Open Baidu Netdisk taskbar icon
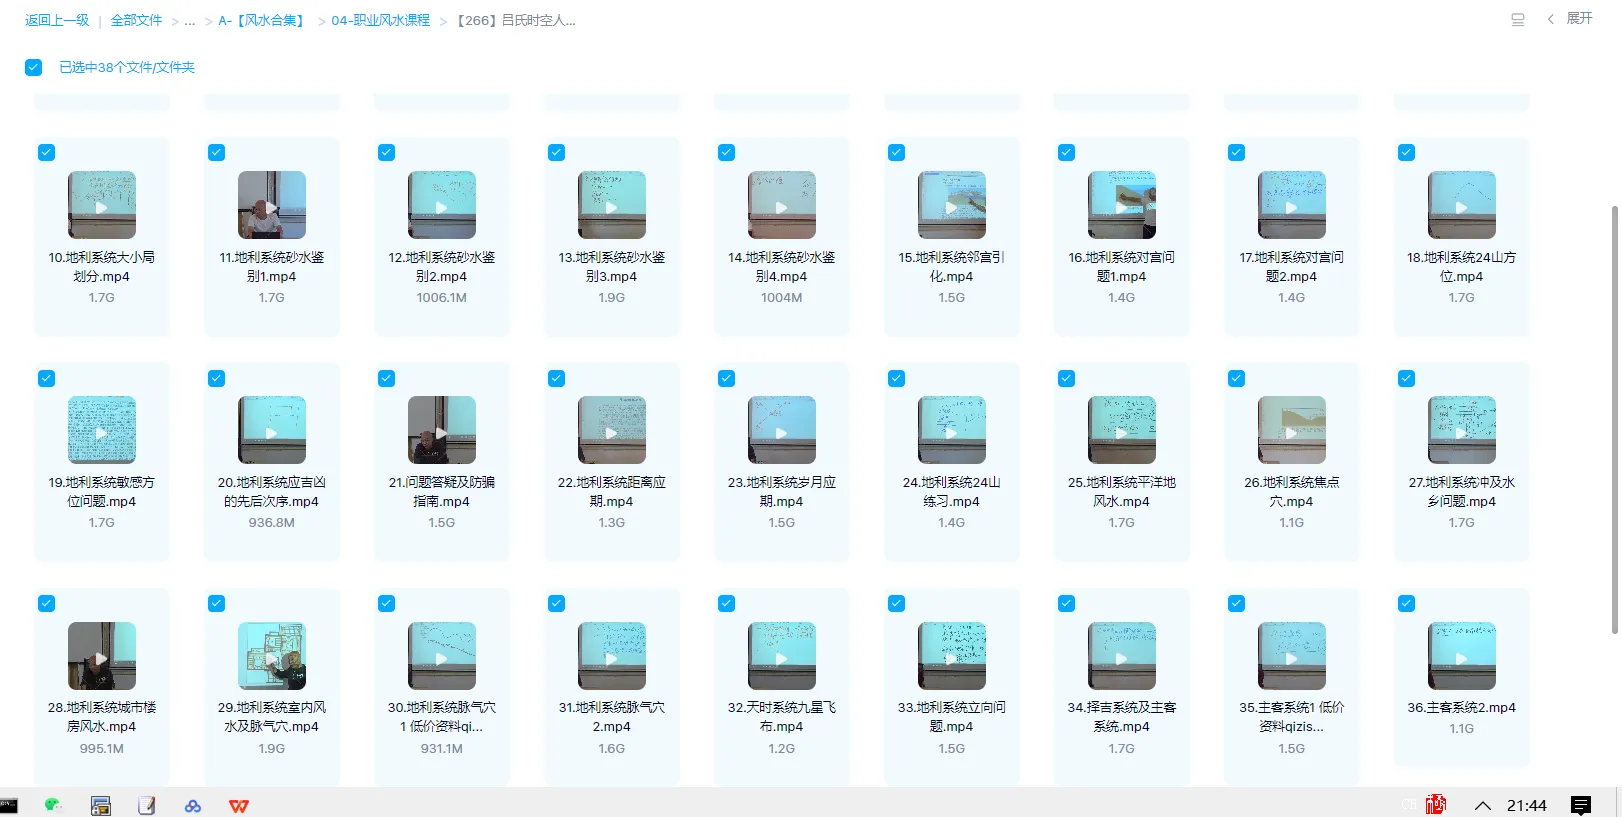Image resolution: width=1622 pixels, height=817 pixels. [x=193, y=806]
